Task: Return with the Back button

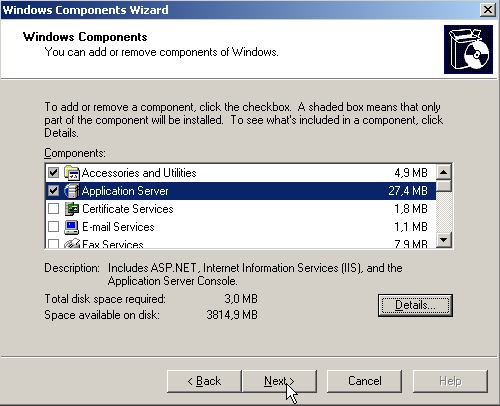Action: coord(204,381)
